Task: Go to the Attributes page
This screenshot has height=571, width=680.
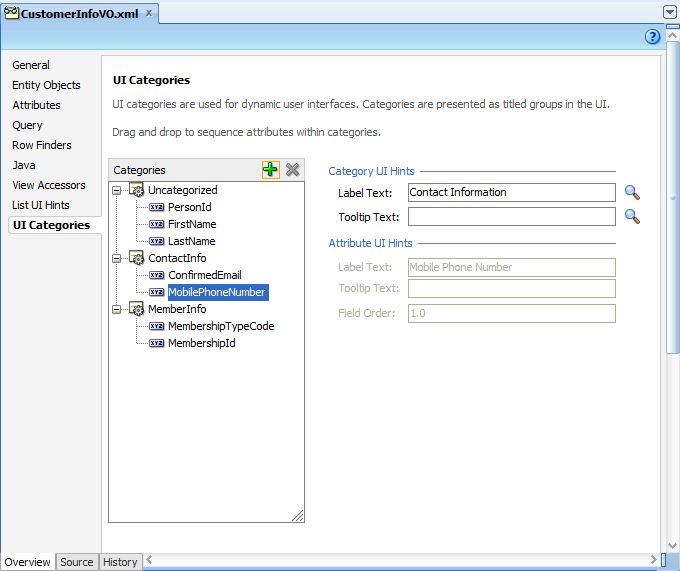Action: 36,105
